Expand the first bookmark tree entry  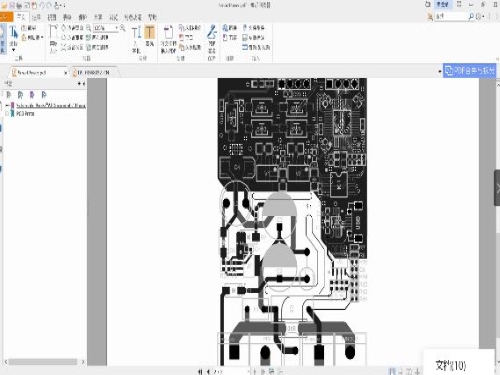click(7, 105)
